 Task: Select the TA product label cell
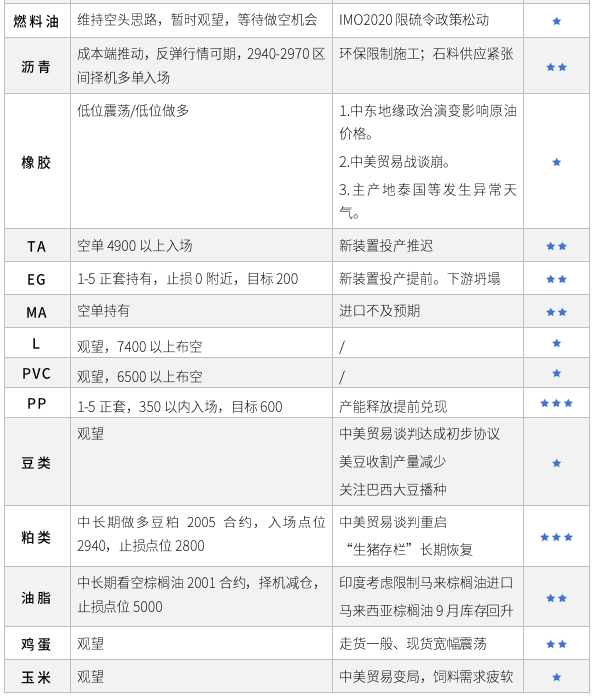37,246
